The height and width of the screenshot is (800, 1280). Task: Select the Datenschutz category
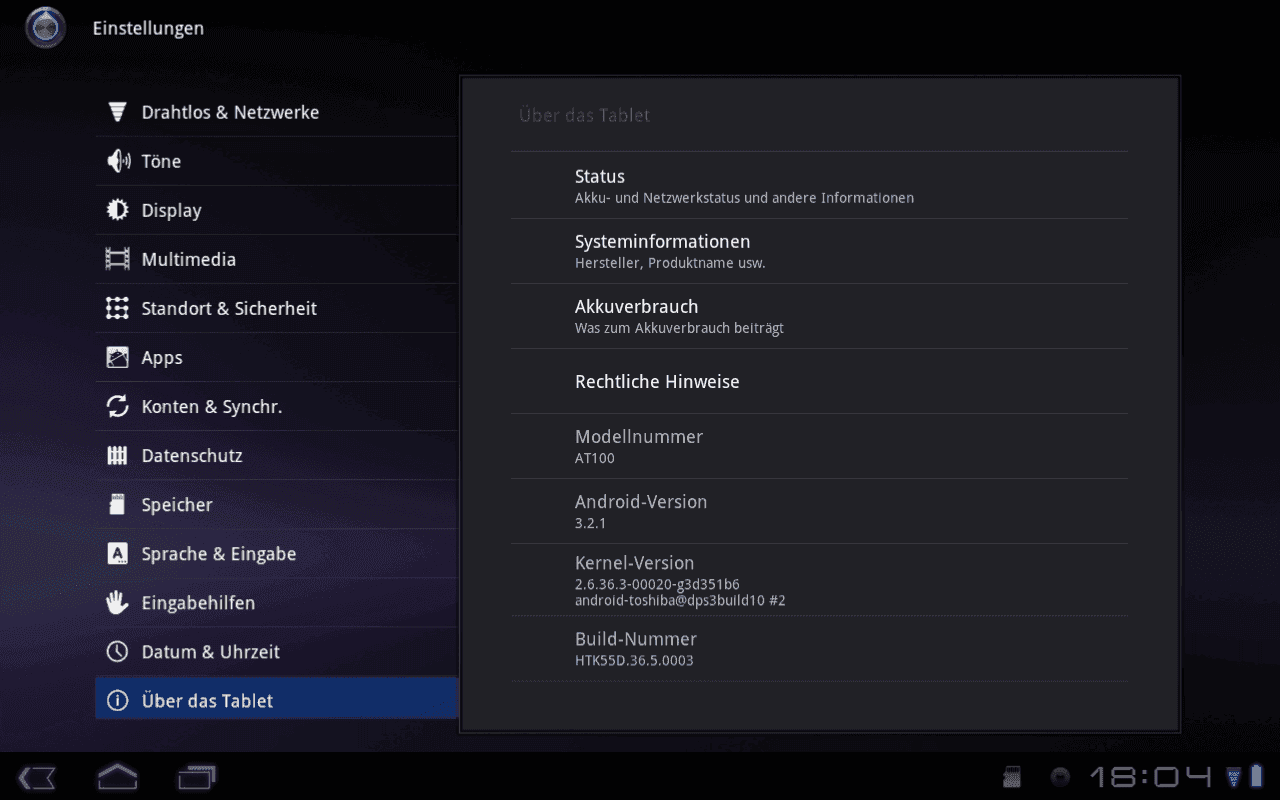(x=277, y=455)
